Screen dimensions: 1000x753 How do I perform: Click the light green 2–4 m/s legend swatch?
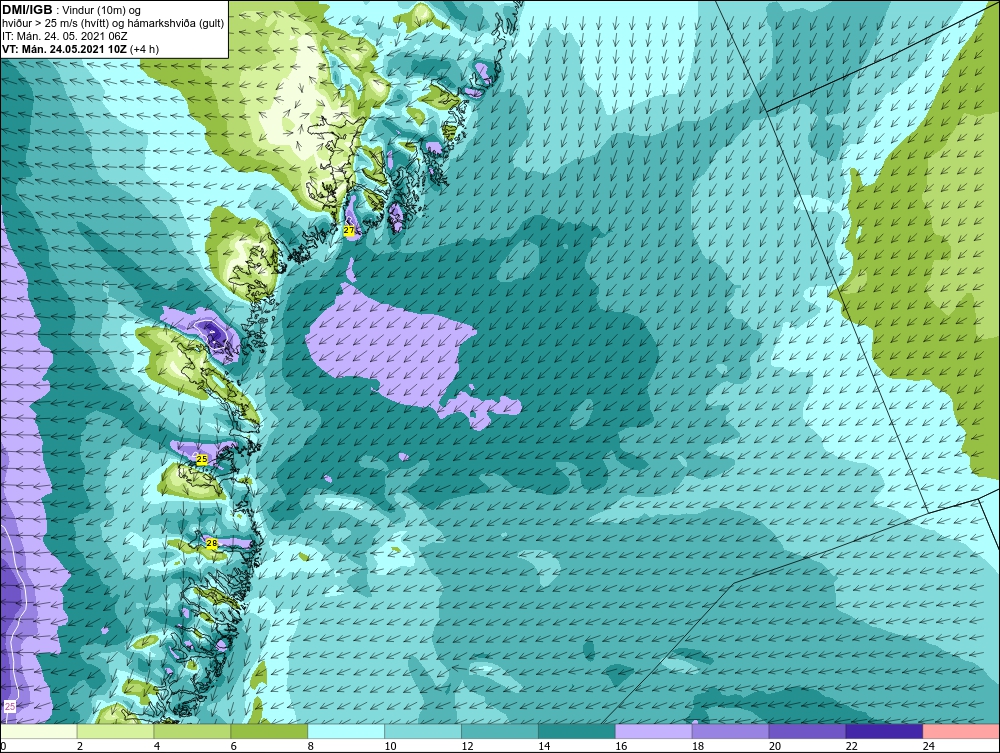point(115,731)
